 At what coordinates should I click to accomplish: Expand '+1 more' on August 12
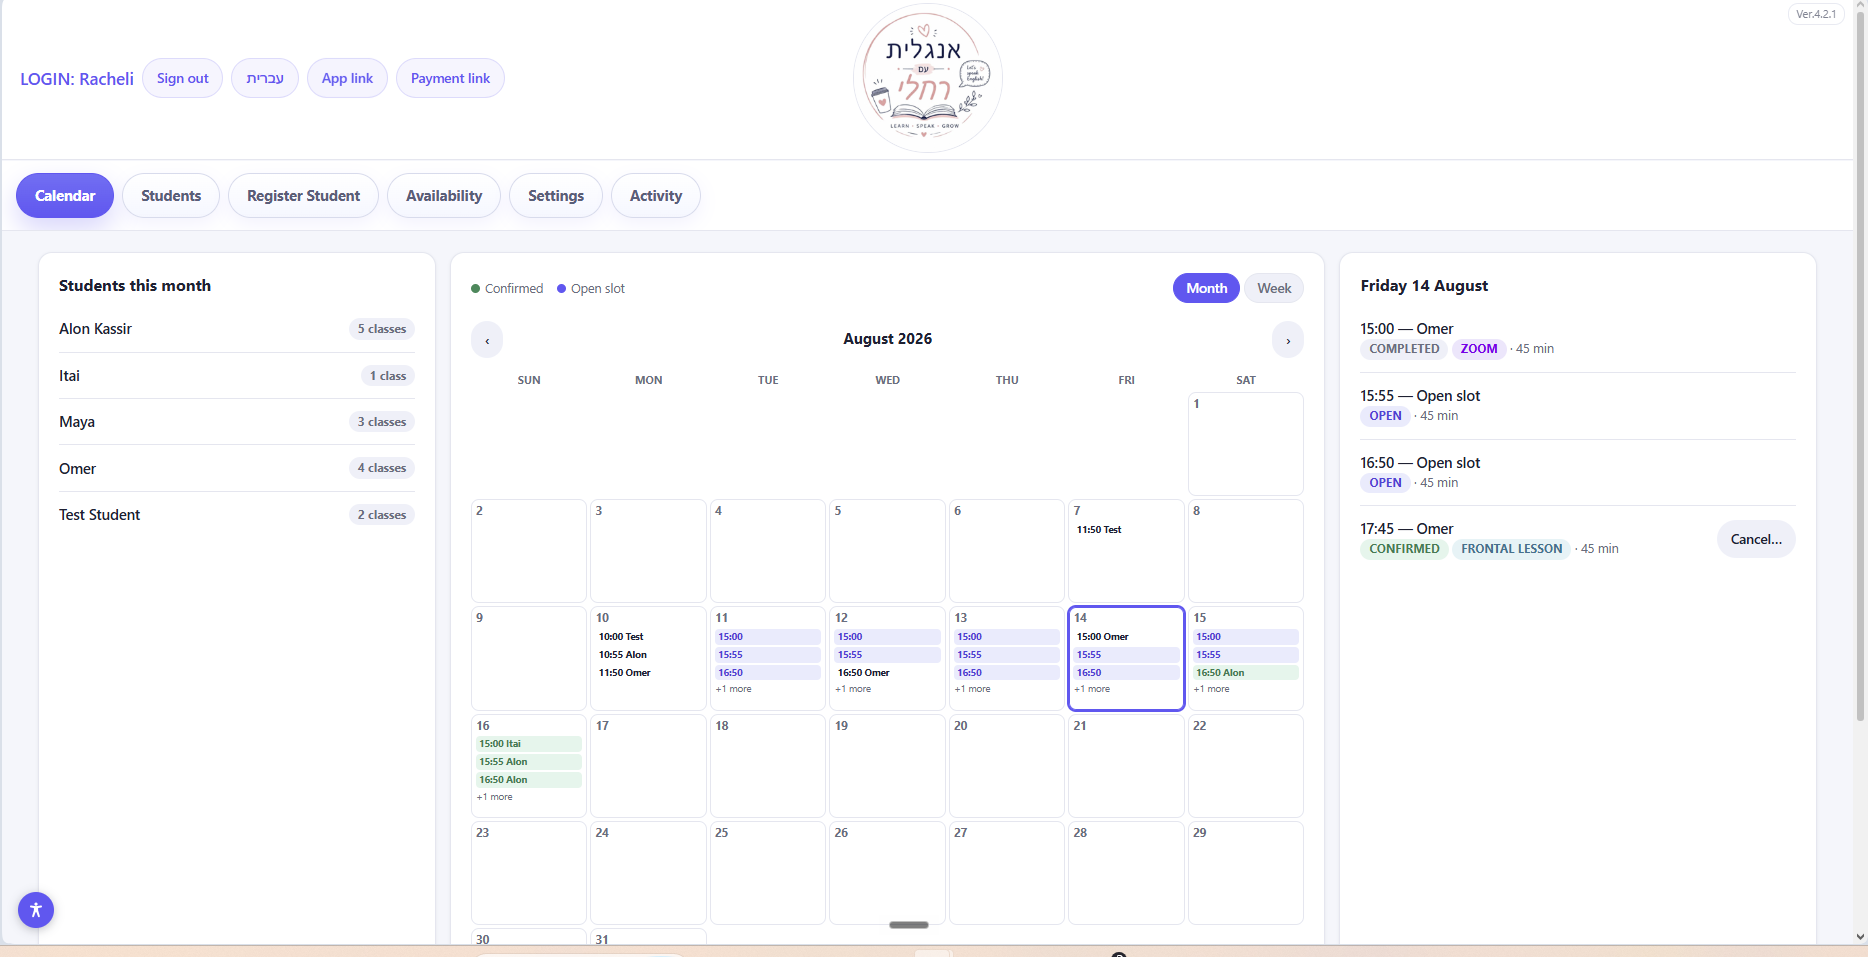(x=853, y=689)
